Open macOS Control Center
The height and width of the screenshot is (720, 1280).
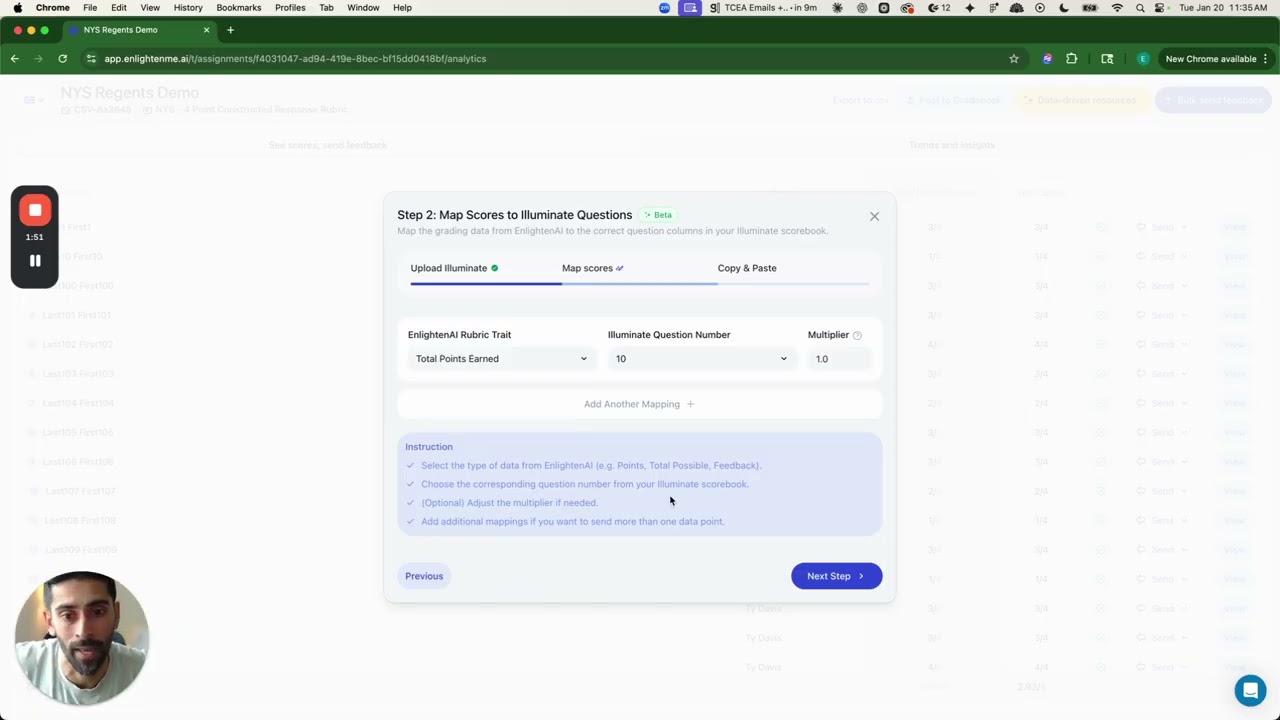[x=1161, y=8]
